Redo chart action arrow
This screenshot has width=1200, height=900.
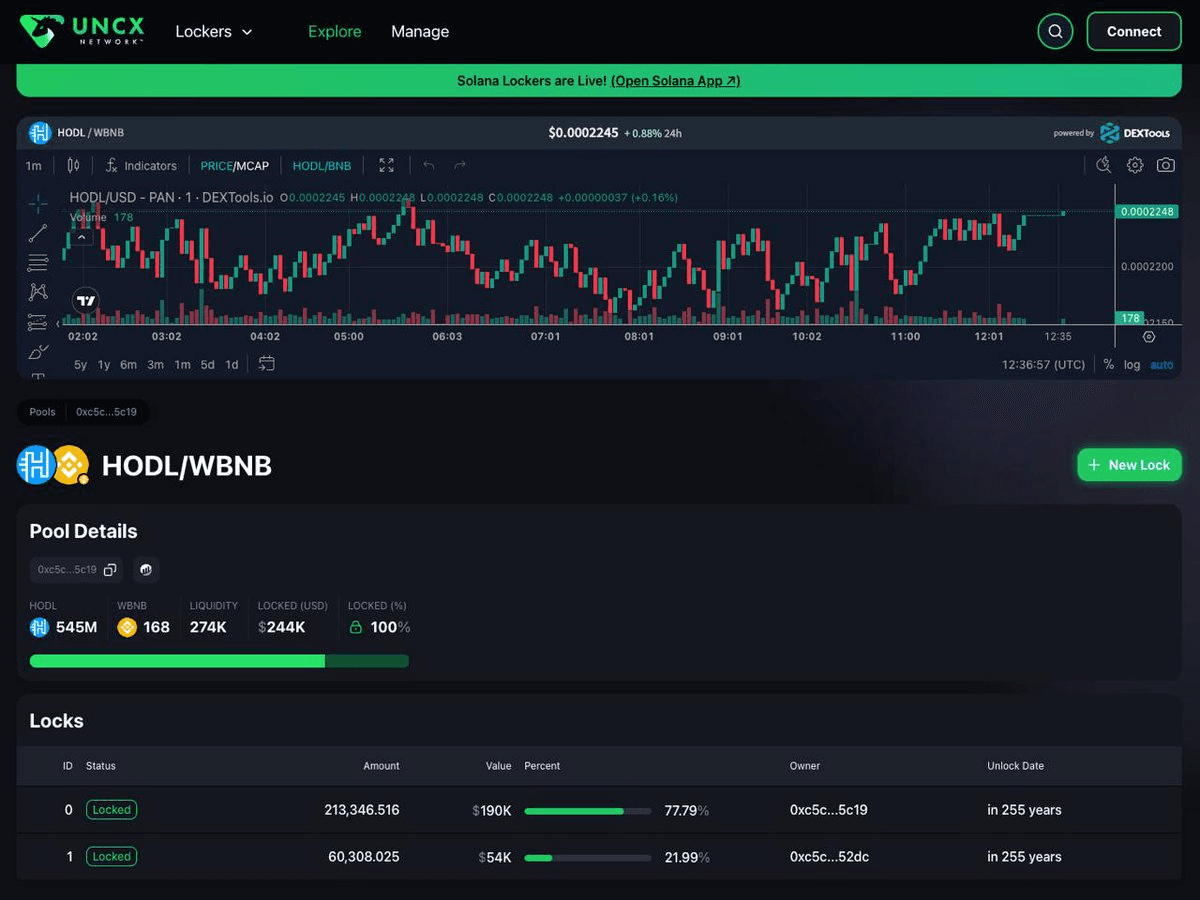460,165
